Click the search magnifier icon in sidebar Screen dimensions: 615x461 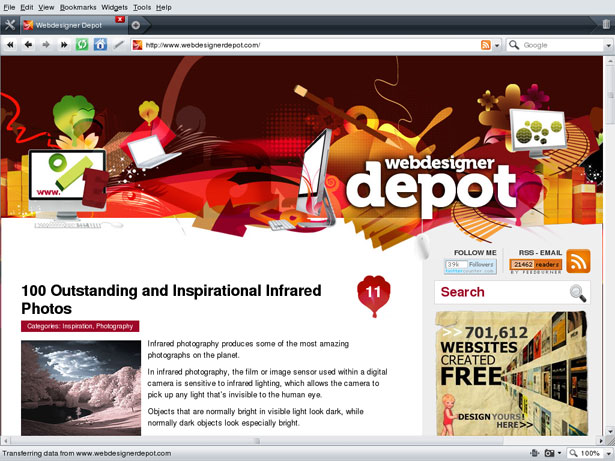coord(578,293)
